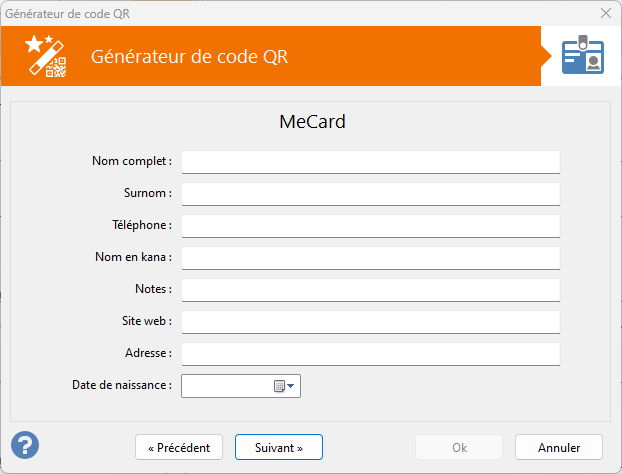Focus the Surnom text field

(x=371, y=194)
